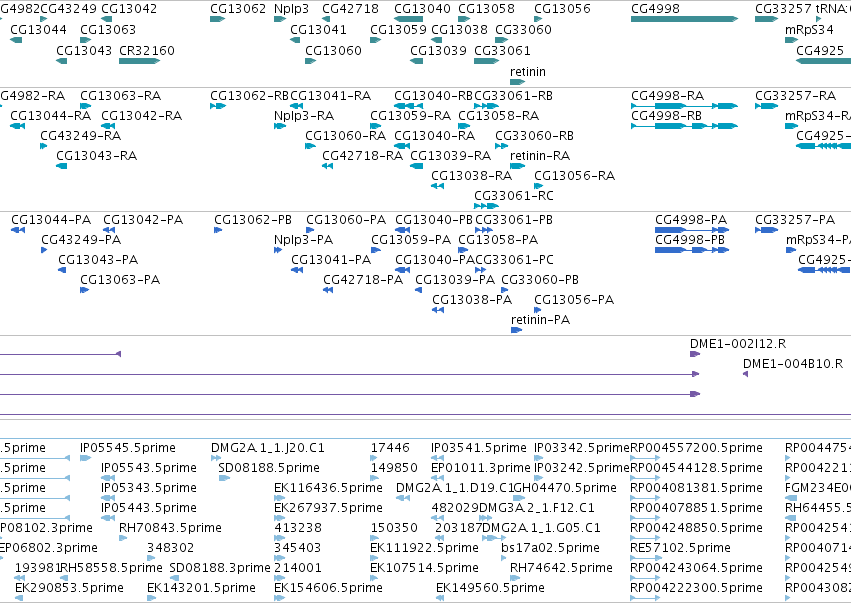Select EST entry 413238

298,528
